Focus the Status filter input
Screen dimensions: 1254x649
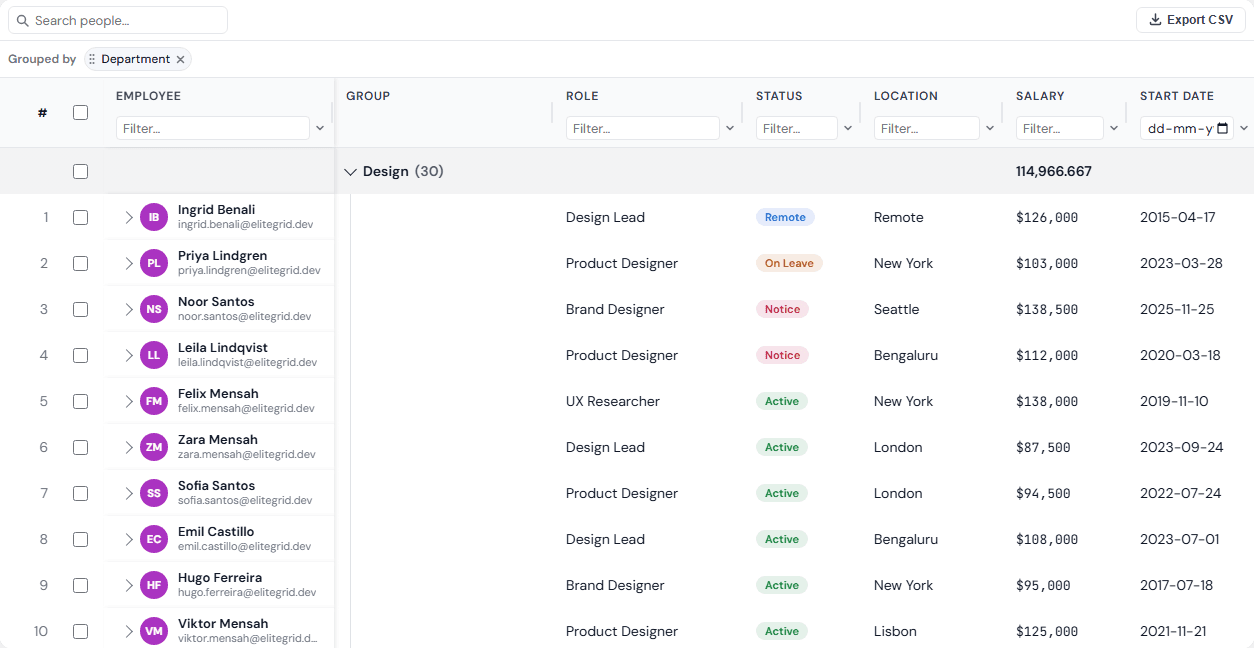point(797,128)
